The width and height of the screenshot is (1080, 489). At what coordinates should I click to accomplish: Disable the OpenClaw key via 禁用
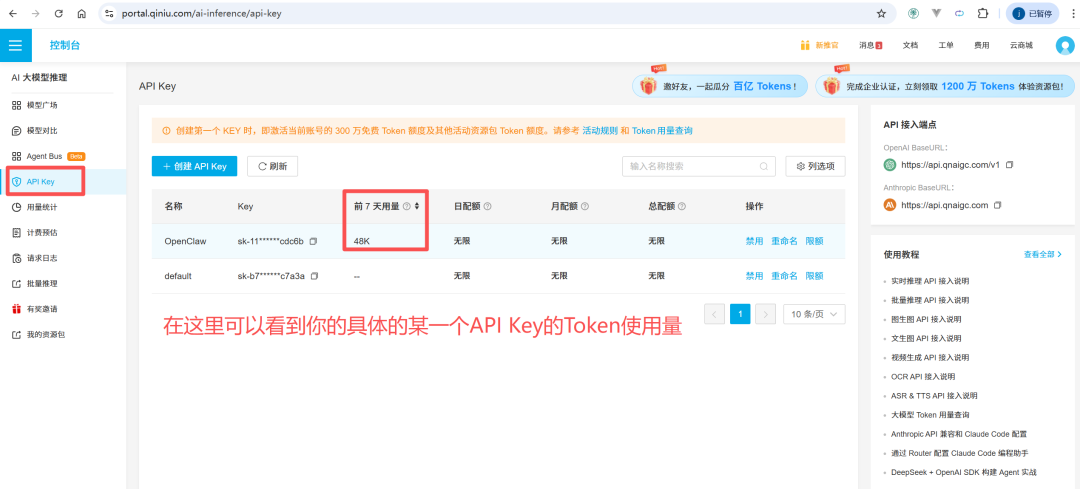(x=754, y=241)
